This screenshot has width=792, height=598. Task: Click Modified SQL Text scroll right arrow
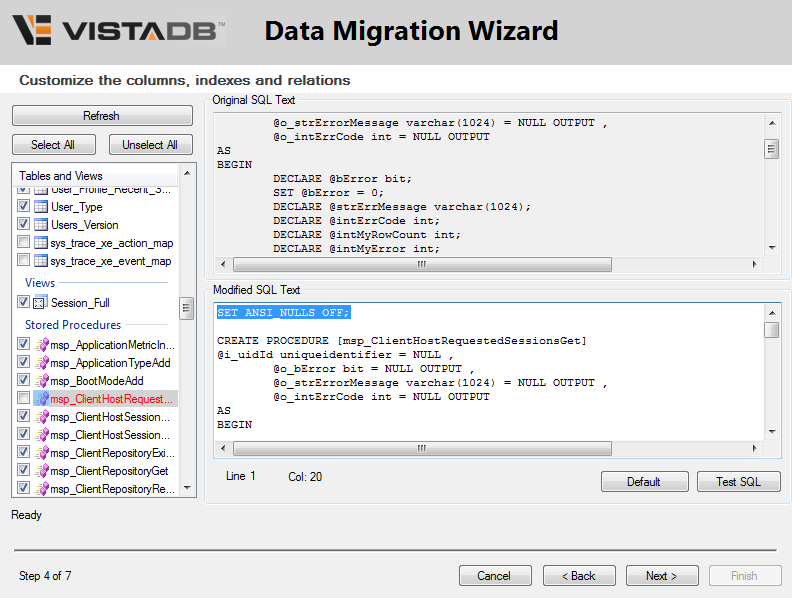[x=755, y=448]
